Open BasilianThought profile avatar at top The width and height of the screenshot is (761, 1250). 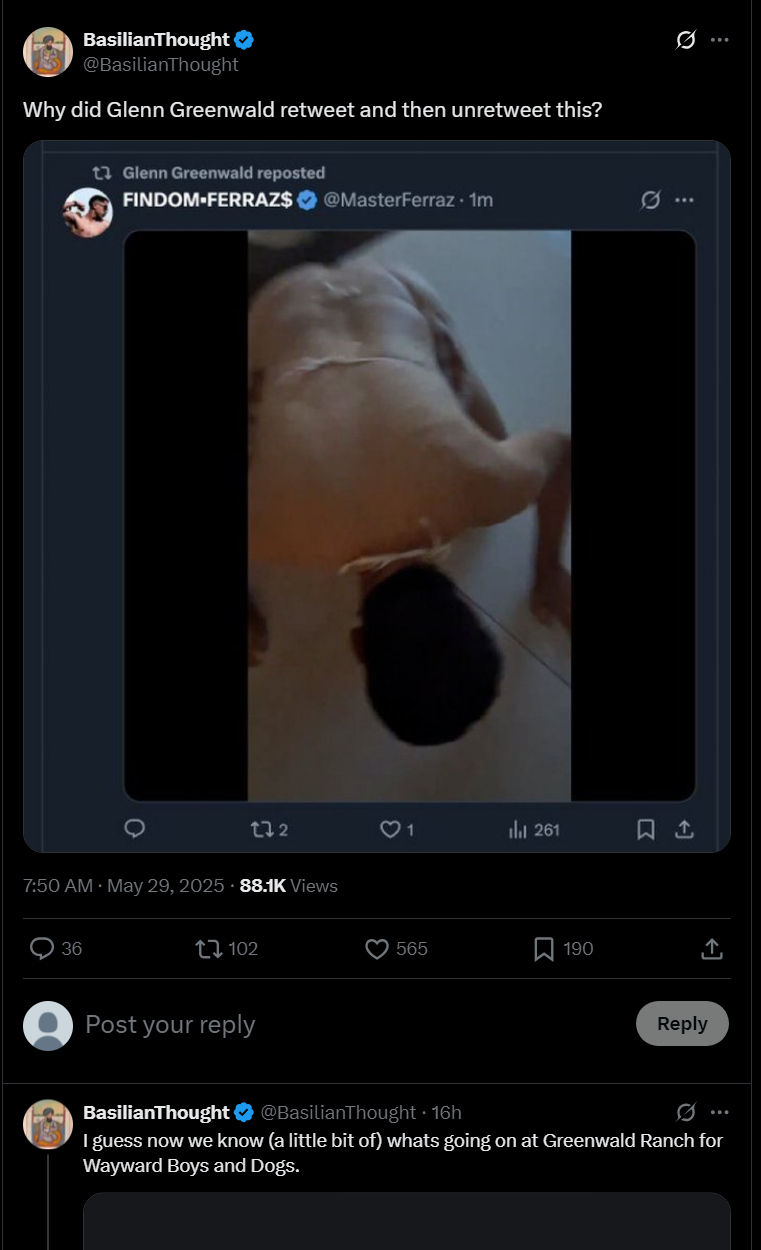tap(48, 52)
